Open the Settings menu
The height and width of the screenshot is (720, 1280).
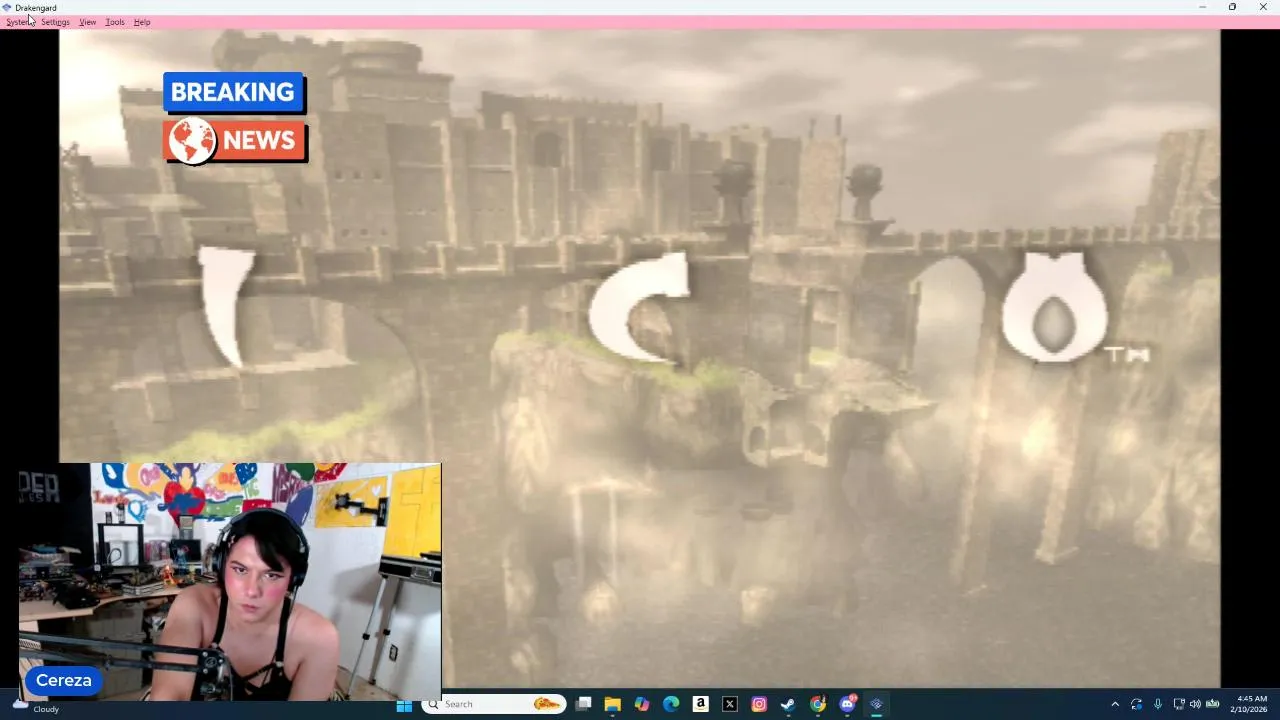pos(55,22)
